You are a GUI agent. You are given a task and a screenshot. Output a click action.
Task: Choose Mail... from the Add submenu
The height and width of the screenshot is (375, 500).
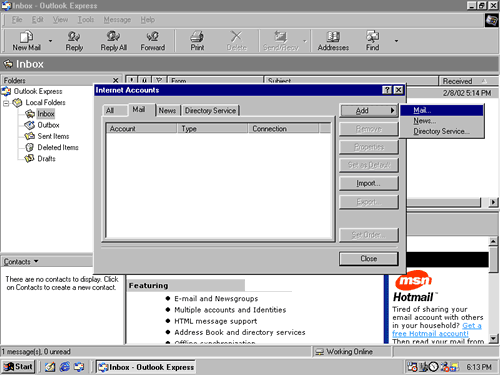(x=441, y=110)
